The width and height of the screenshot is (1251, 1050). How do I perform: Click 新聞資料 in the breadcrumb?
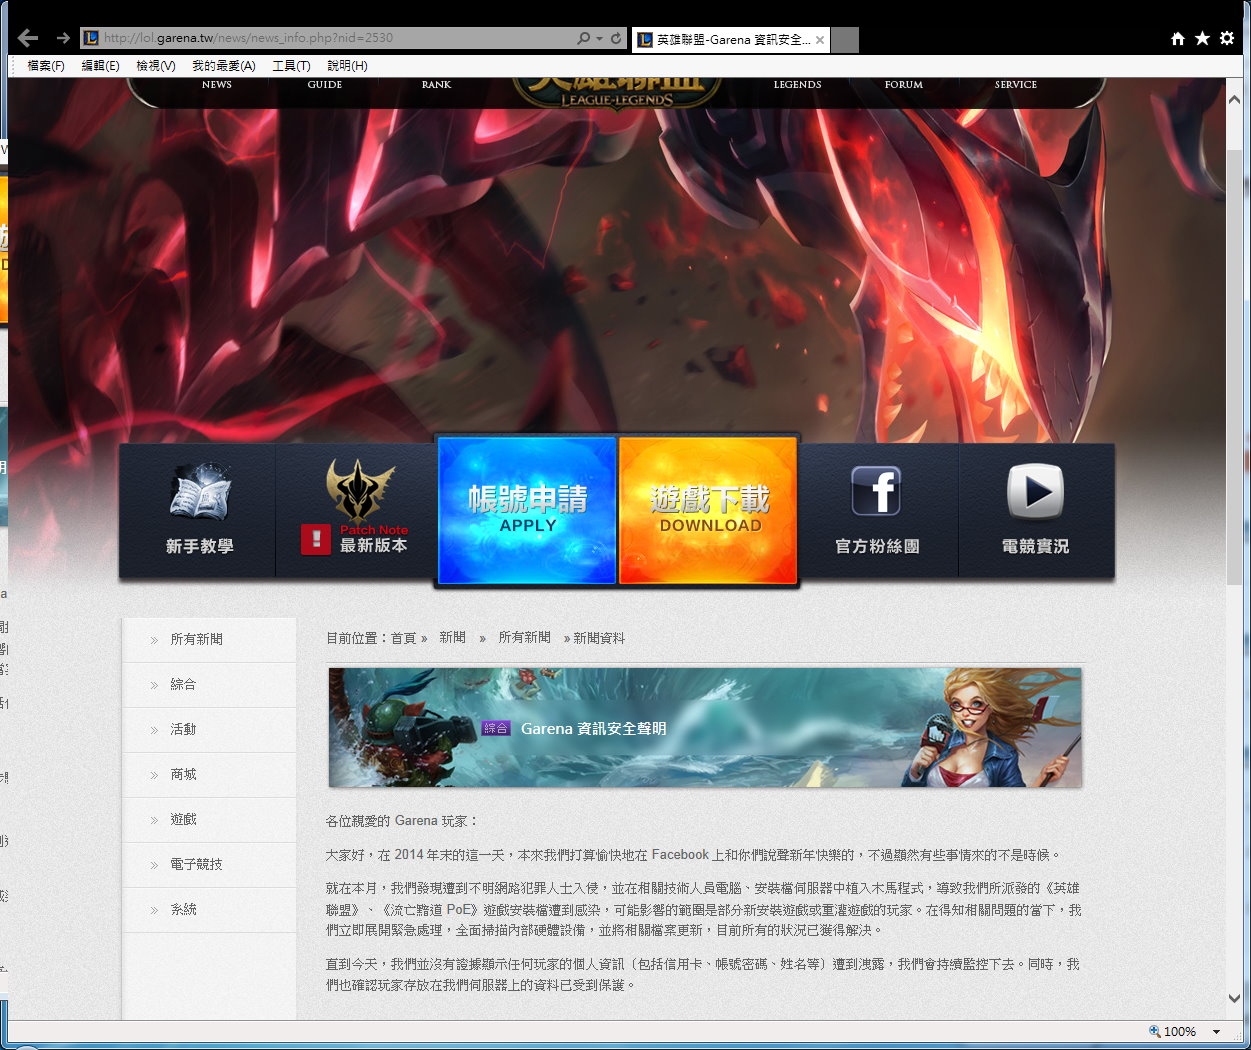coord(599,638)
